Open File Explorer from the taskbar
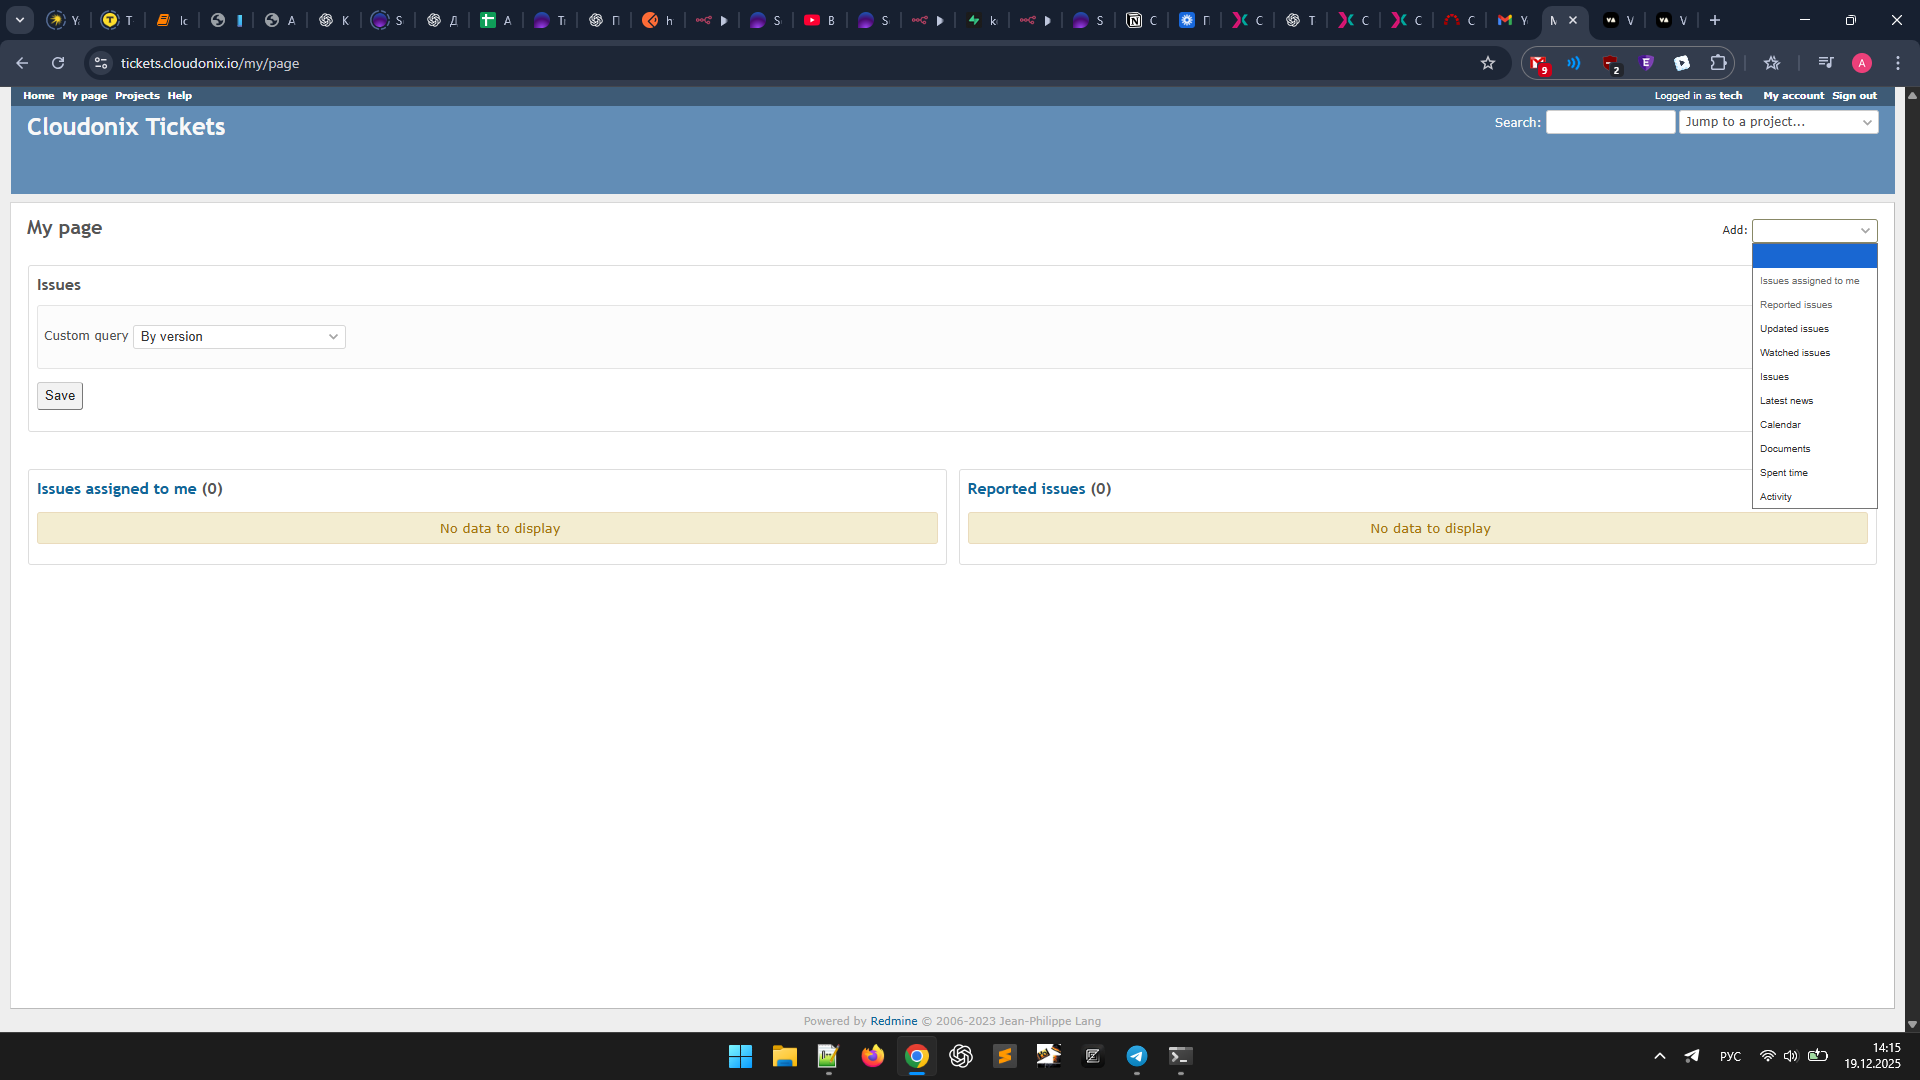 point(784,1056)
